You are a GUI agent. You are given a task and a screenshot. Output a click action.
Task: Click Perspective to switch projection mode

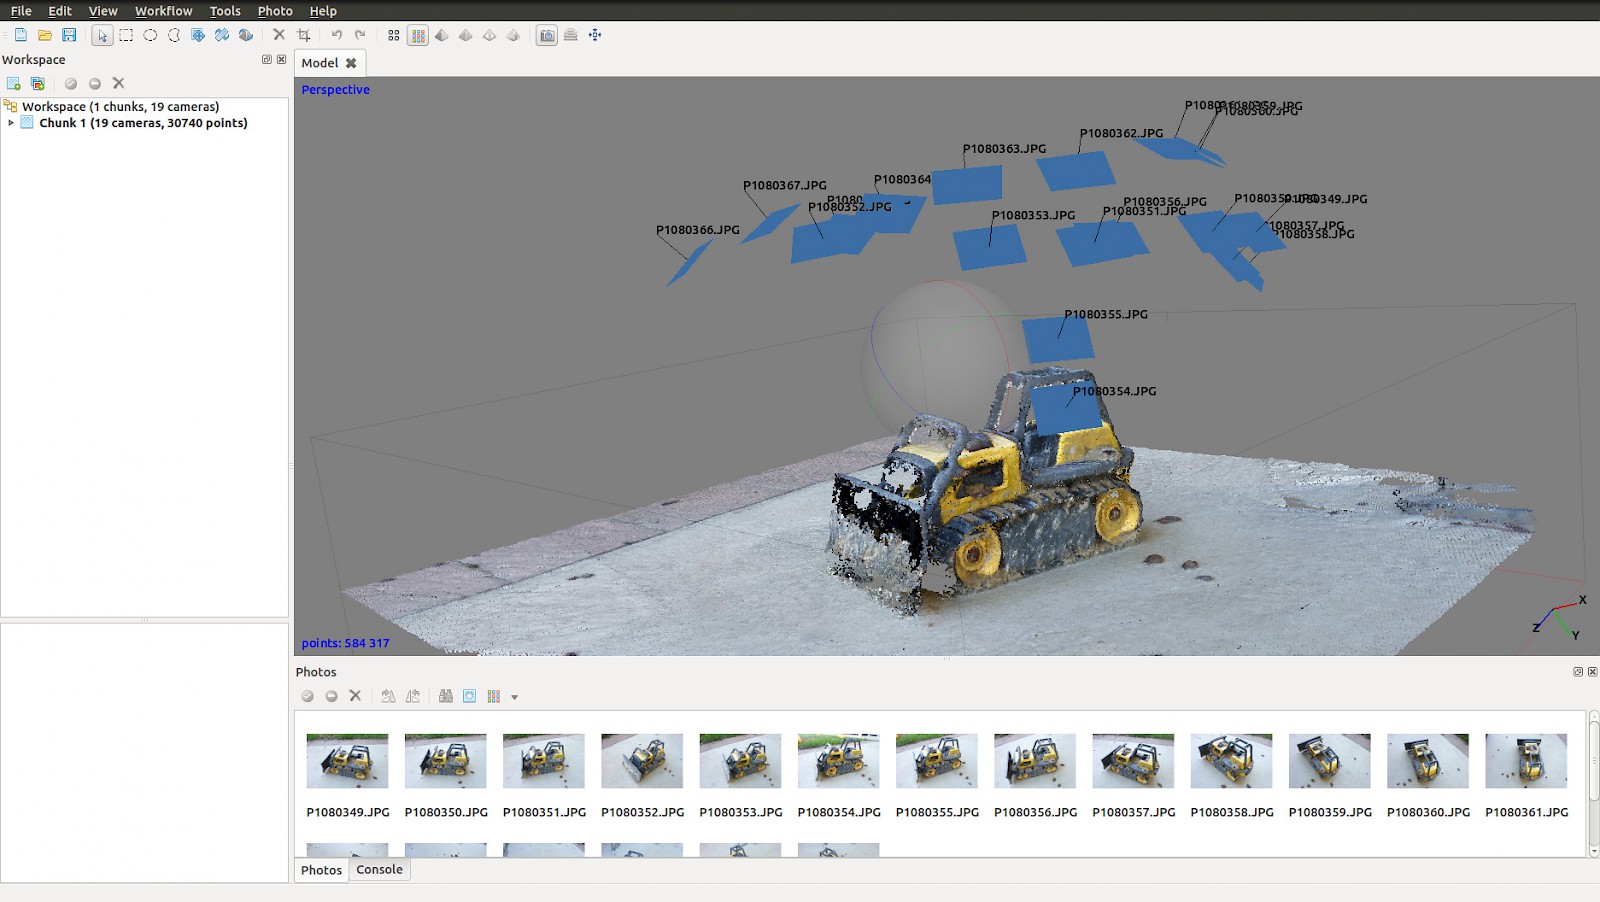pos(335,89)
